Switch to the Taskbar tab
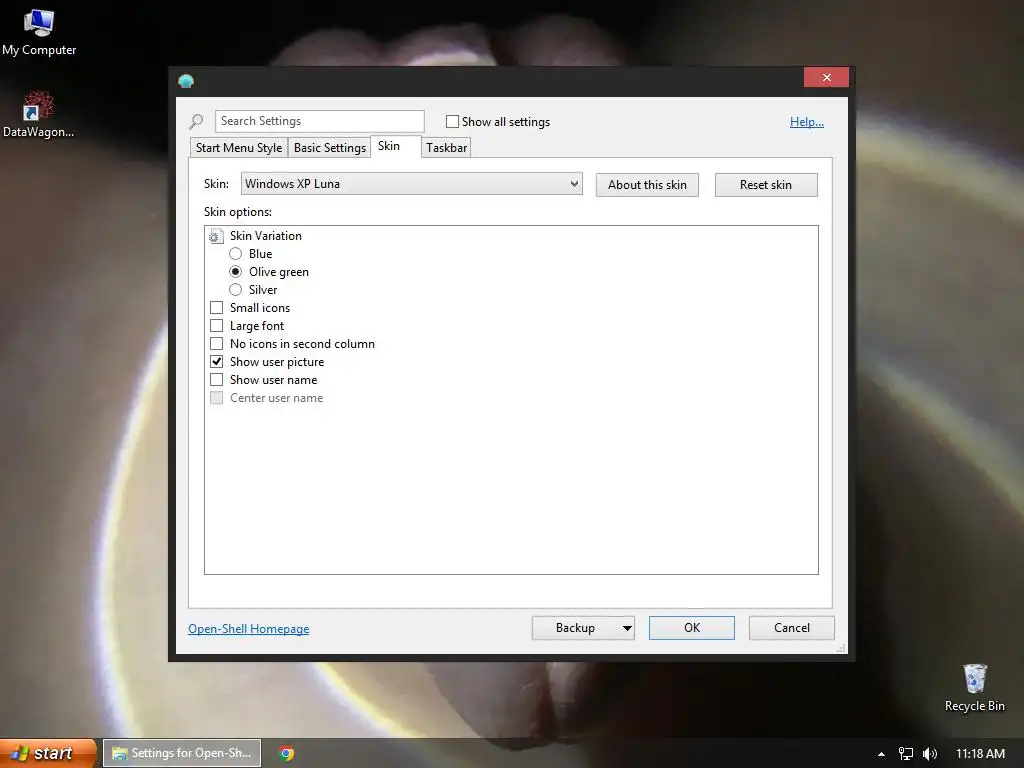Viewport: 1024px width, 768px height. coord(446,148)
